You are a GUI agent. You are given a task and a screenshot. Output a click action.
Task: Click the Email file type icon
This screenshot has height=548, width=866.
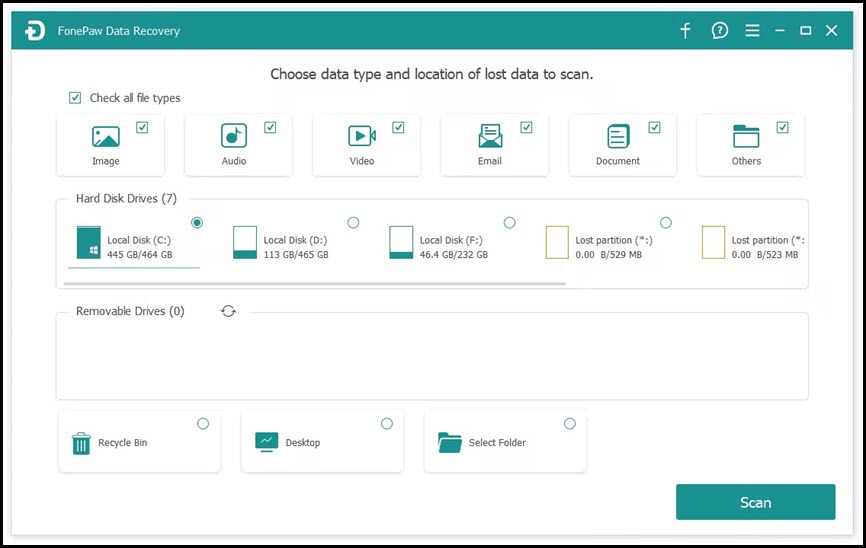[490, 136]
